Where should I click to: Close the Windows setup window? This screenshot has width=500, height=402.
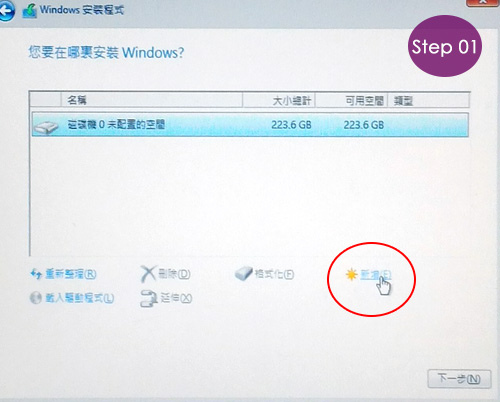(483, 2)
